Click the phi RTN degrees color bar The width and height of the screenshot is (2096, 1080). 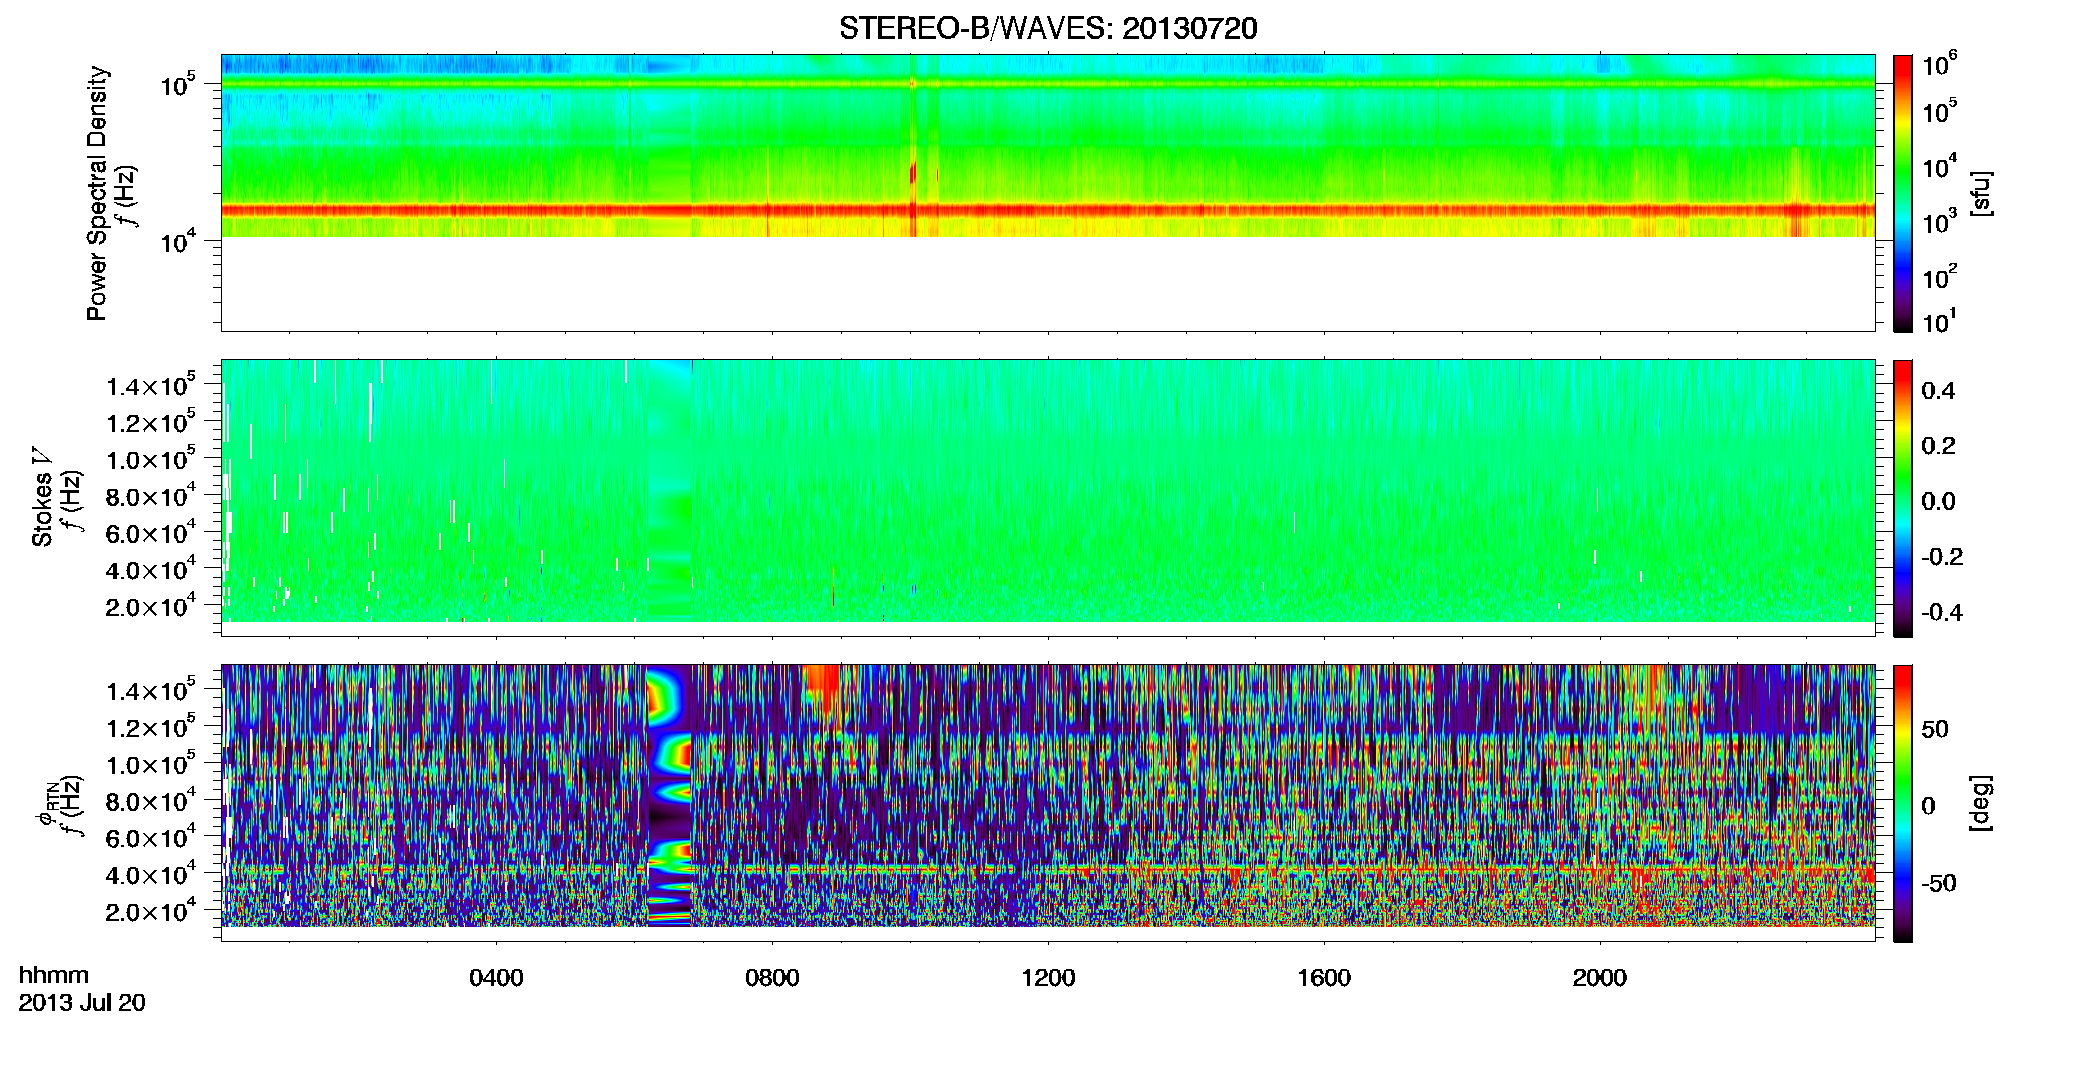[x=1903, y=803]
